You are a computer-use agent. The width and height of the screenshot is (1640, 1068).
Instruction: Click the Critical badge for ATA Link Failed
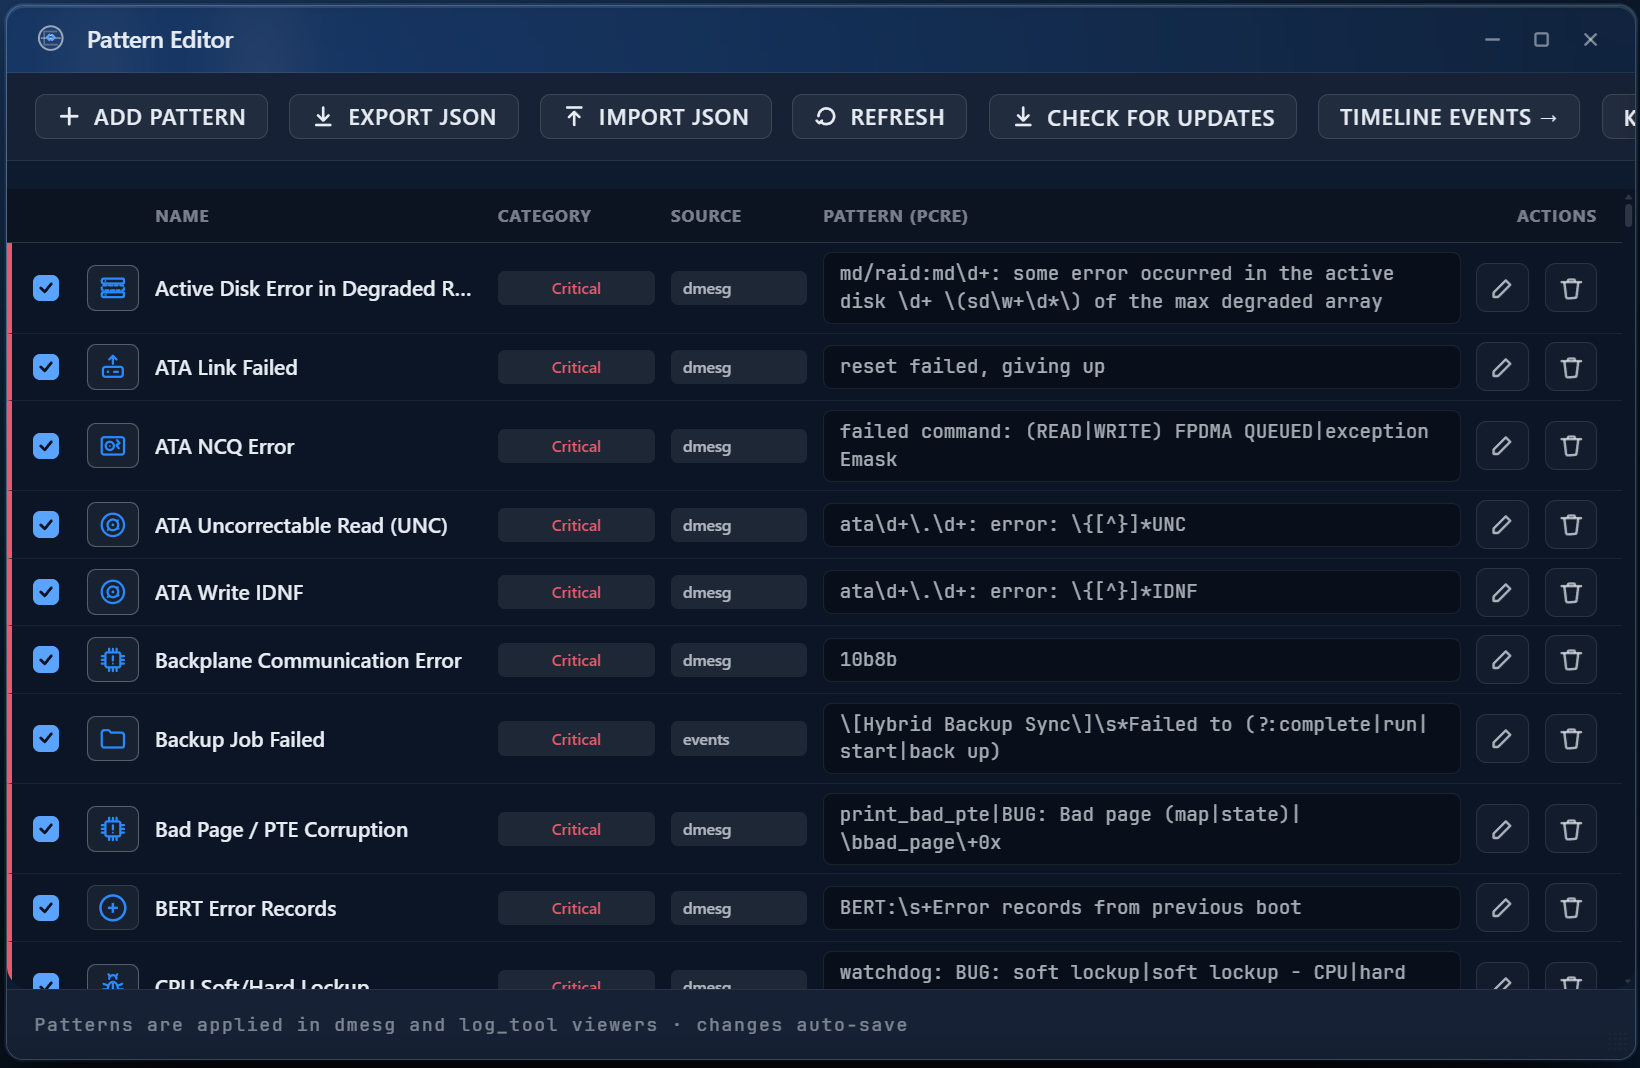pyautogui.click(x=576, y=367)
